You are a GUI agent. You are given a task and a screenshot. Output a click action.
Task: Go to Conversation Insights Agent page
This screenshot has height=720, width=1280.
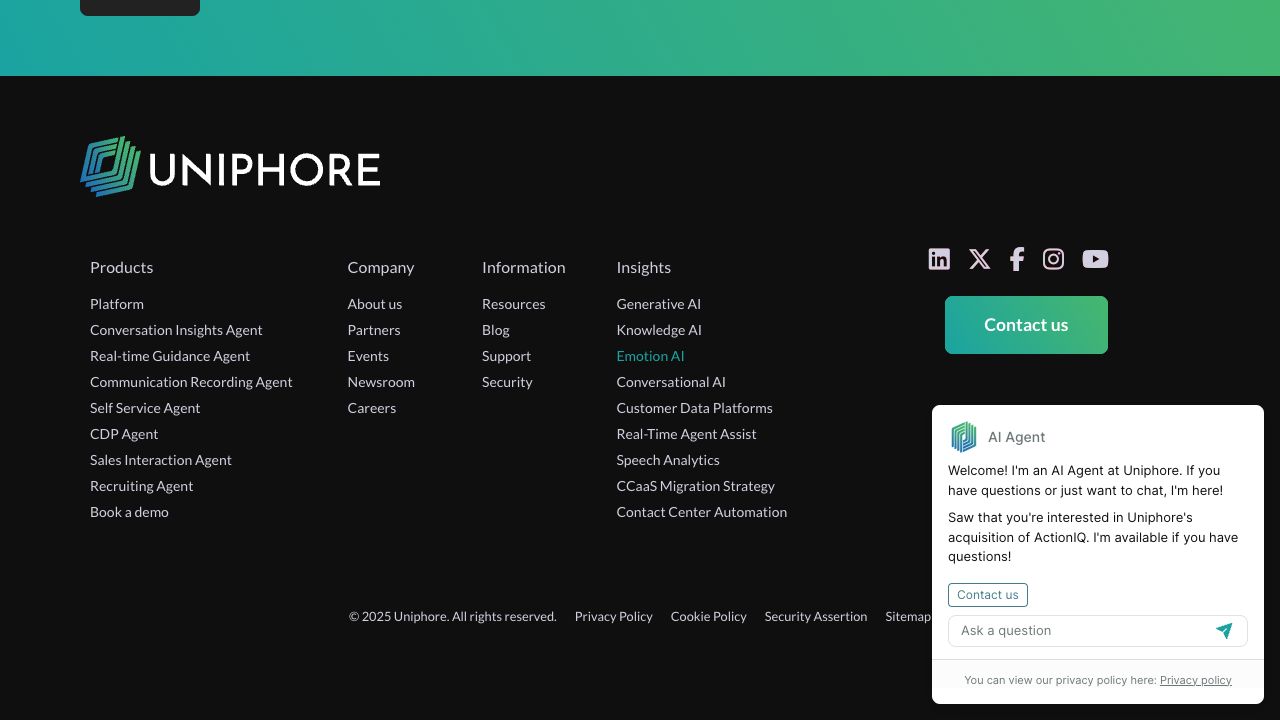tap(176, 330)
